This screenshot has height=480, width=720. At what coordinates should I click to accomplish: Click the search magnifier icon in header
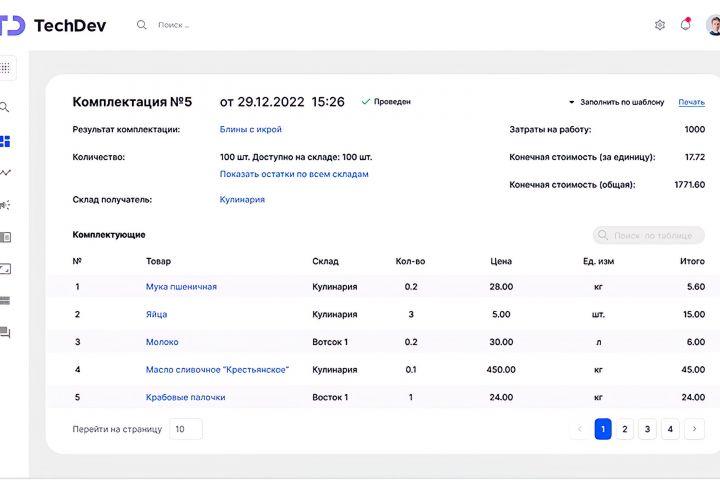pyautogui.click(x=141, y=25)
